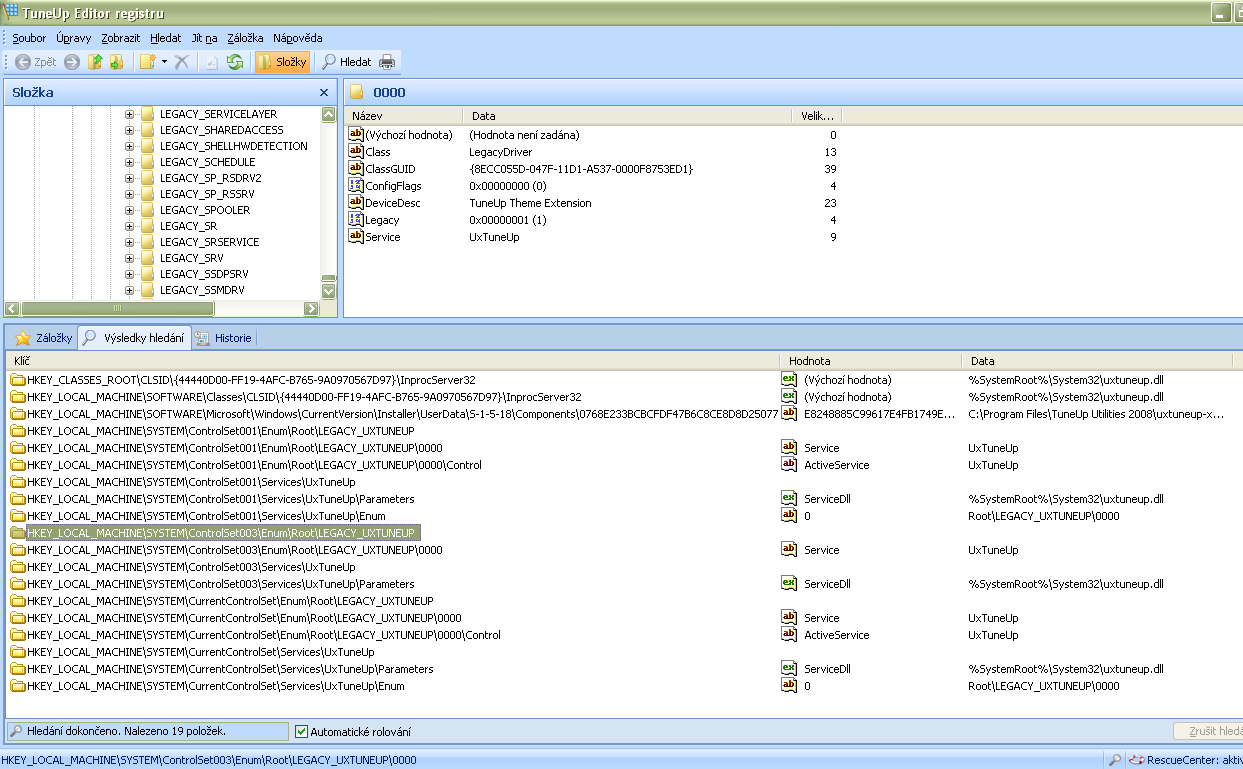Click the jump-to-key folder icon with green arrow
1243x769 pixels.
[116, 62]
